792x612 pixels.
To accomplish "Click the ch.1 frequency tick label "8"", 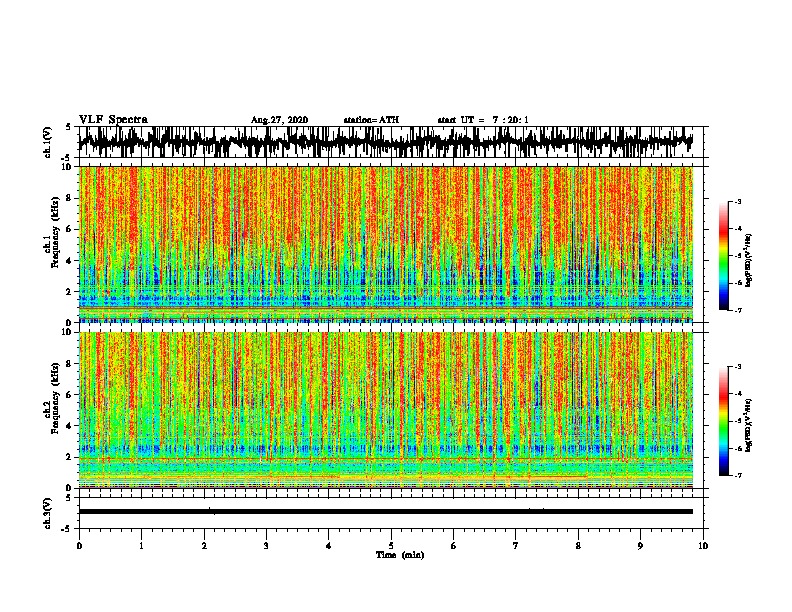I will click(x=70, y=198).
